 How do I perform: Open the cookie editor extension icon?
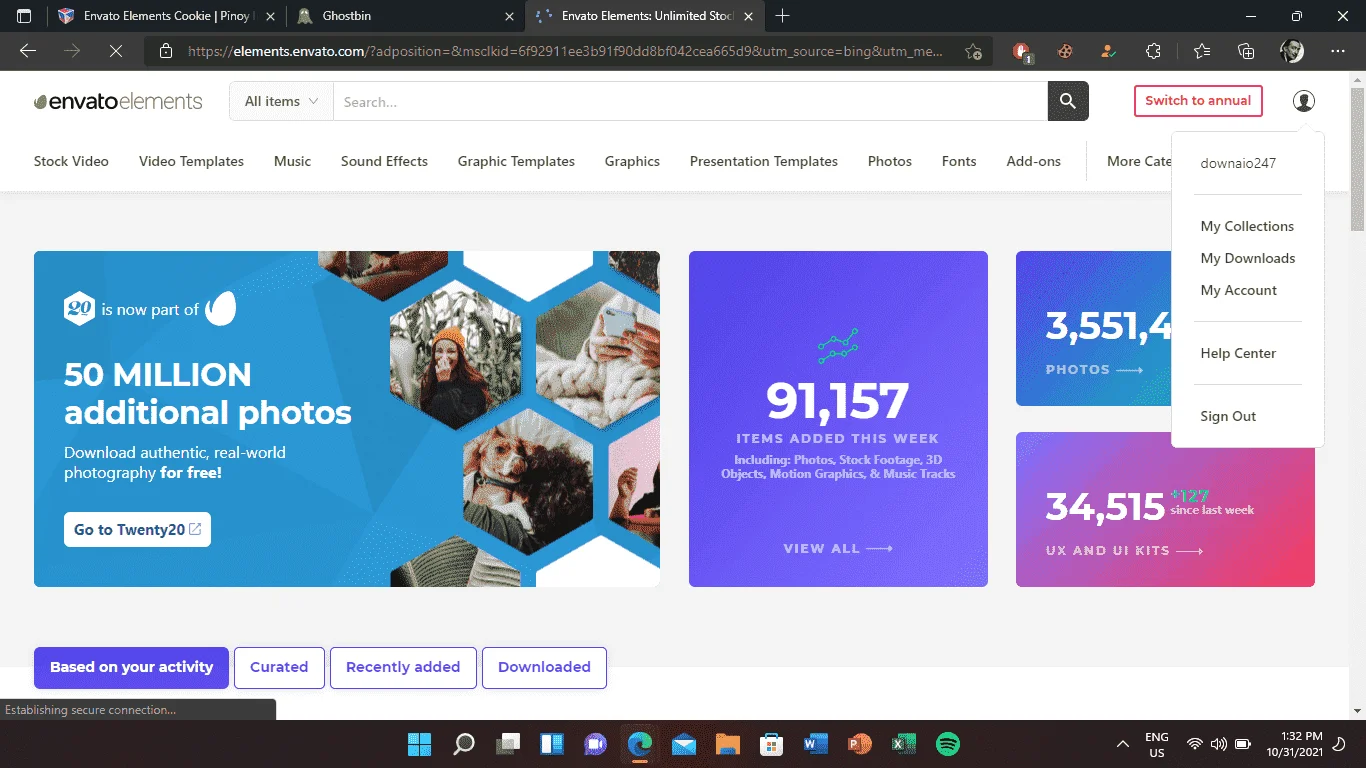pos(1065,51)
